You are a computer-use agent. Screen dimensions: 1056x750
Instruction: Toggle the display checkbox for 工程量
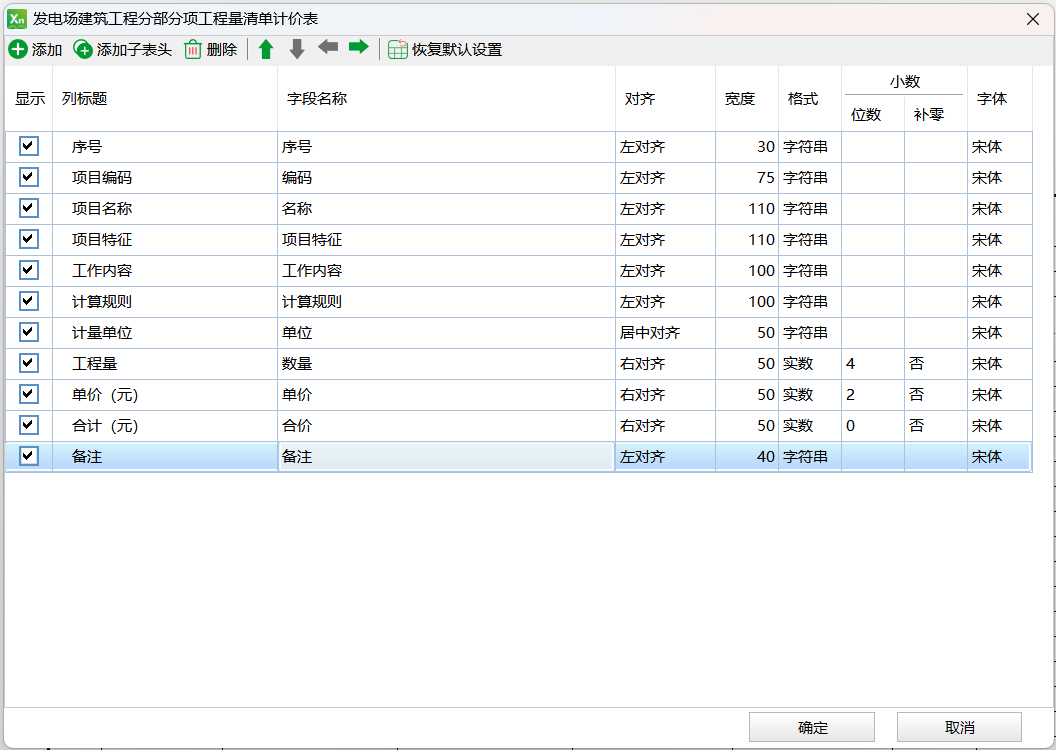(x=29, y=363)
